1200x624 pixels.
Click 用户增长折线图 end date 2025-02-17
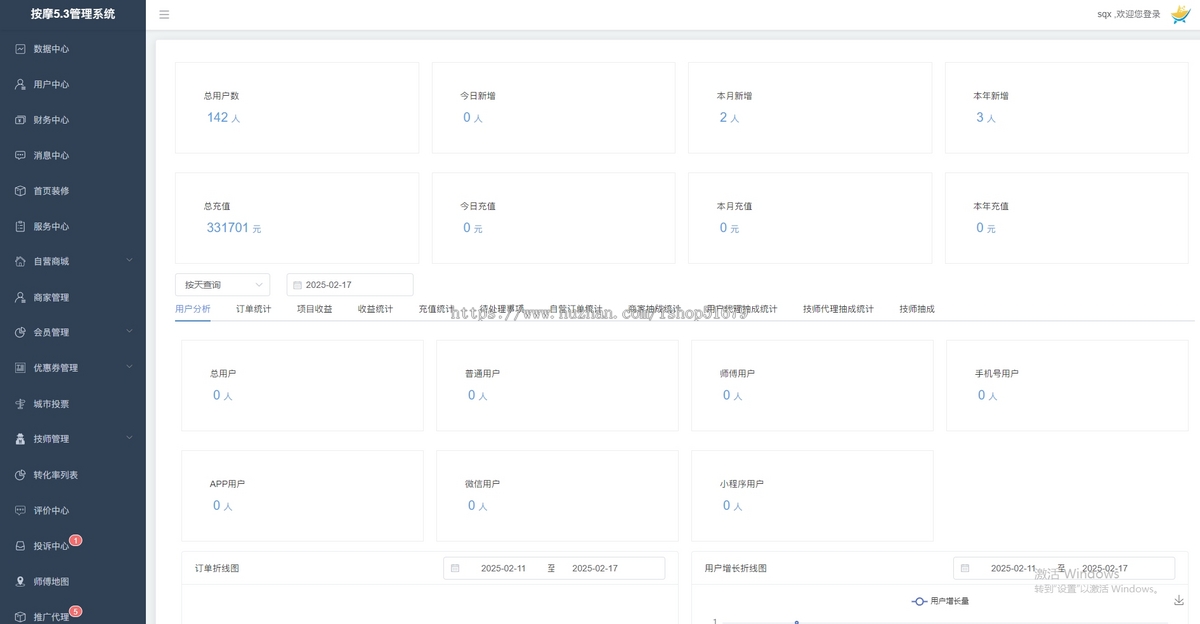click(1105, 568)
